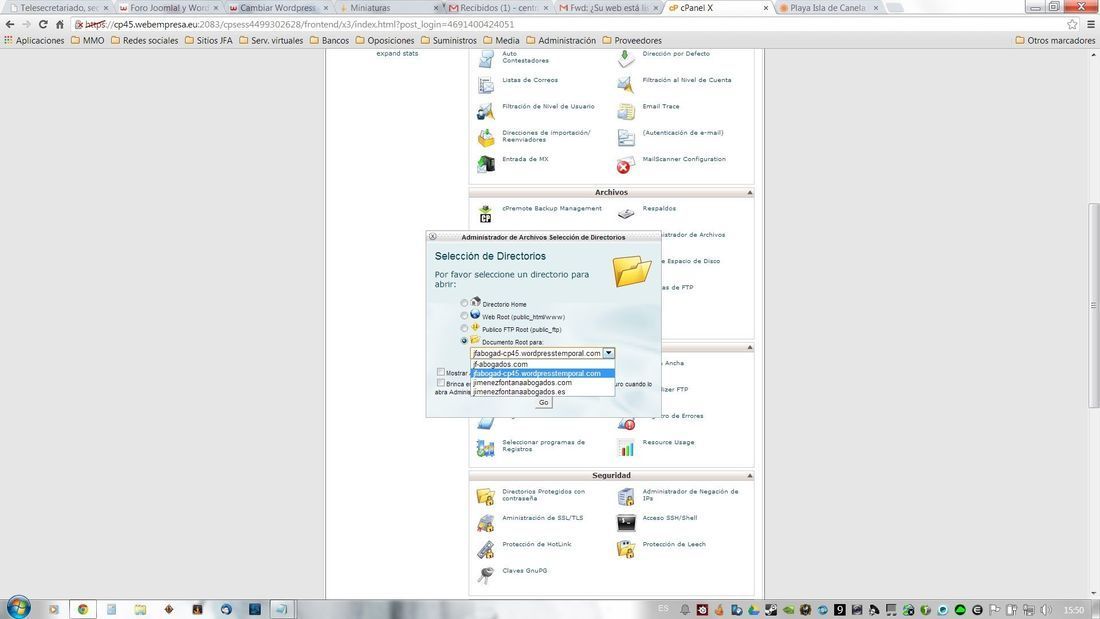Open the Windows Start menu

tap(18, 607)
